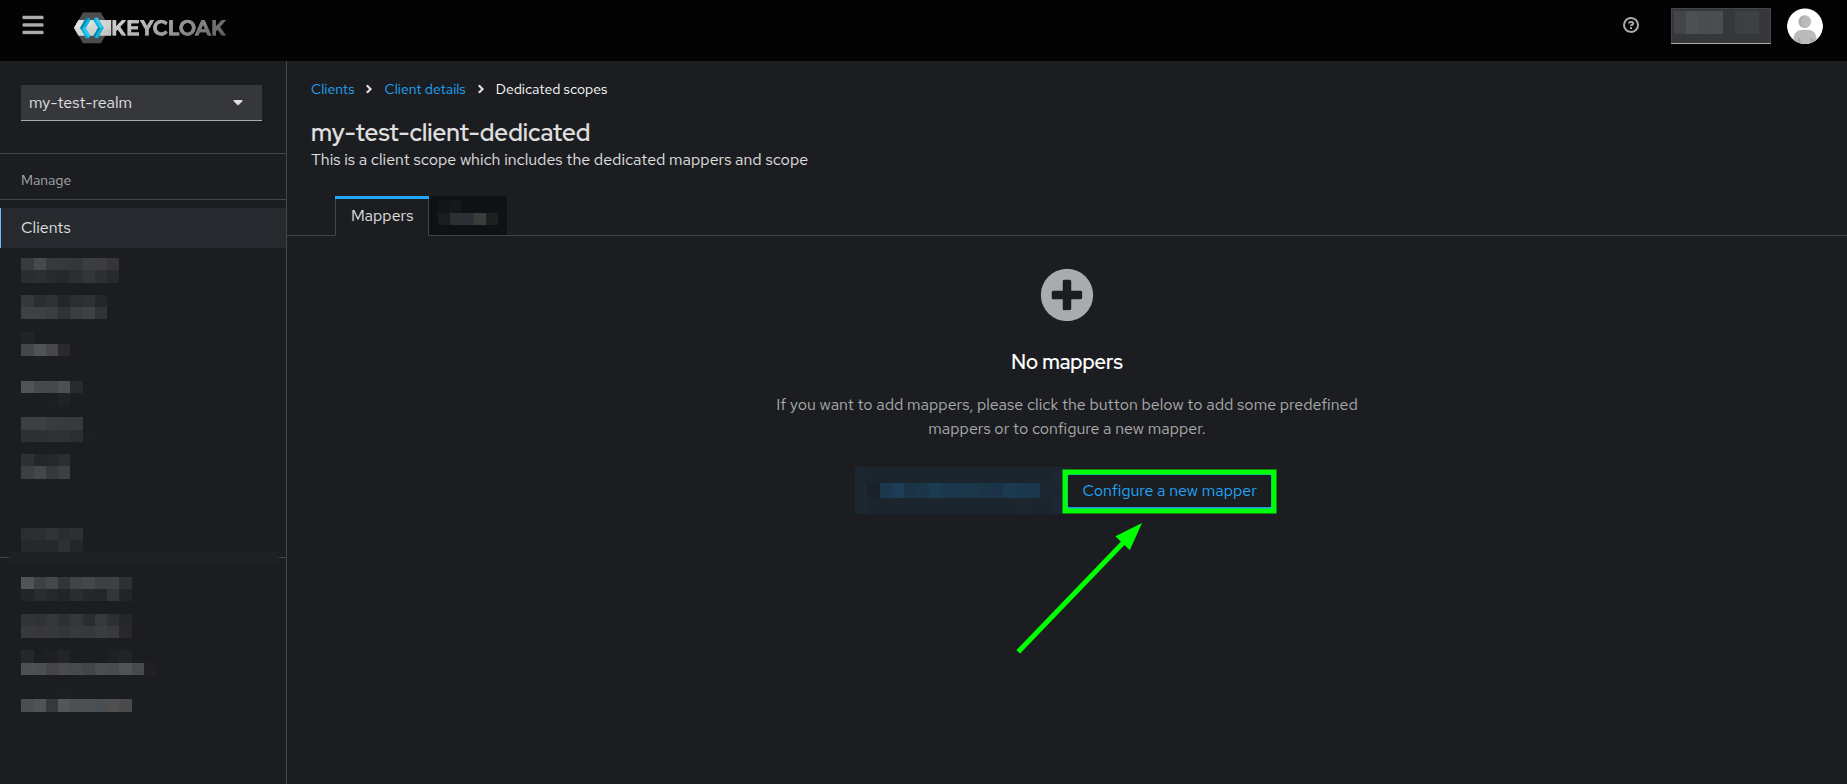Toggle the hamburger navigation menu
The width and height of the screenshot is (1847, 784).
33,26
